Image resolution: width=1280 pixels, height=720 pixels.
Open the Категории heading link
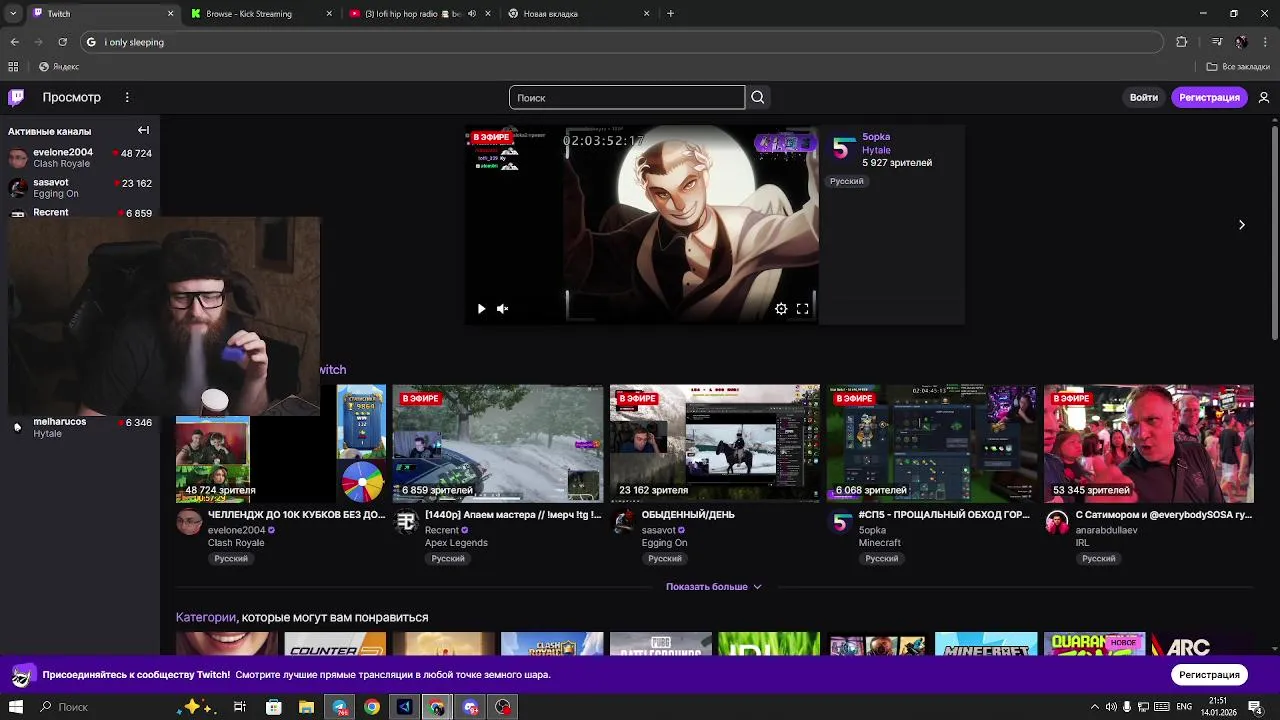tap(206, 617)
